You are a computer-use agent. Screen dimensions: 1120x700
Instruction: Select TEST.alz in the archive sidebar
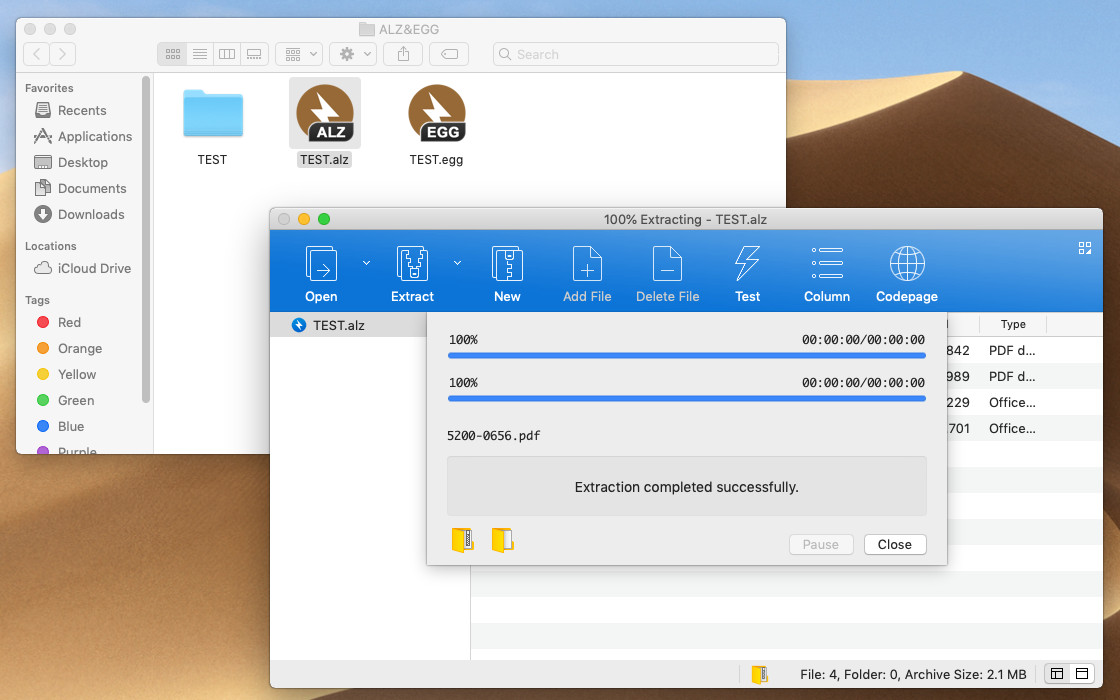click(x=338, y=325)
